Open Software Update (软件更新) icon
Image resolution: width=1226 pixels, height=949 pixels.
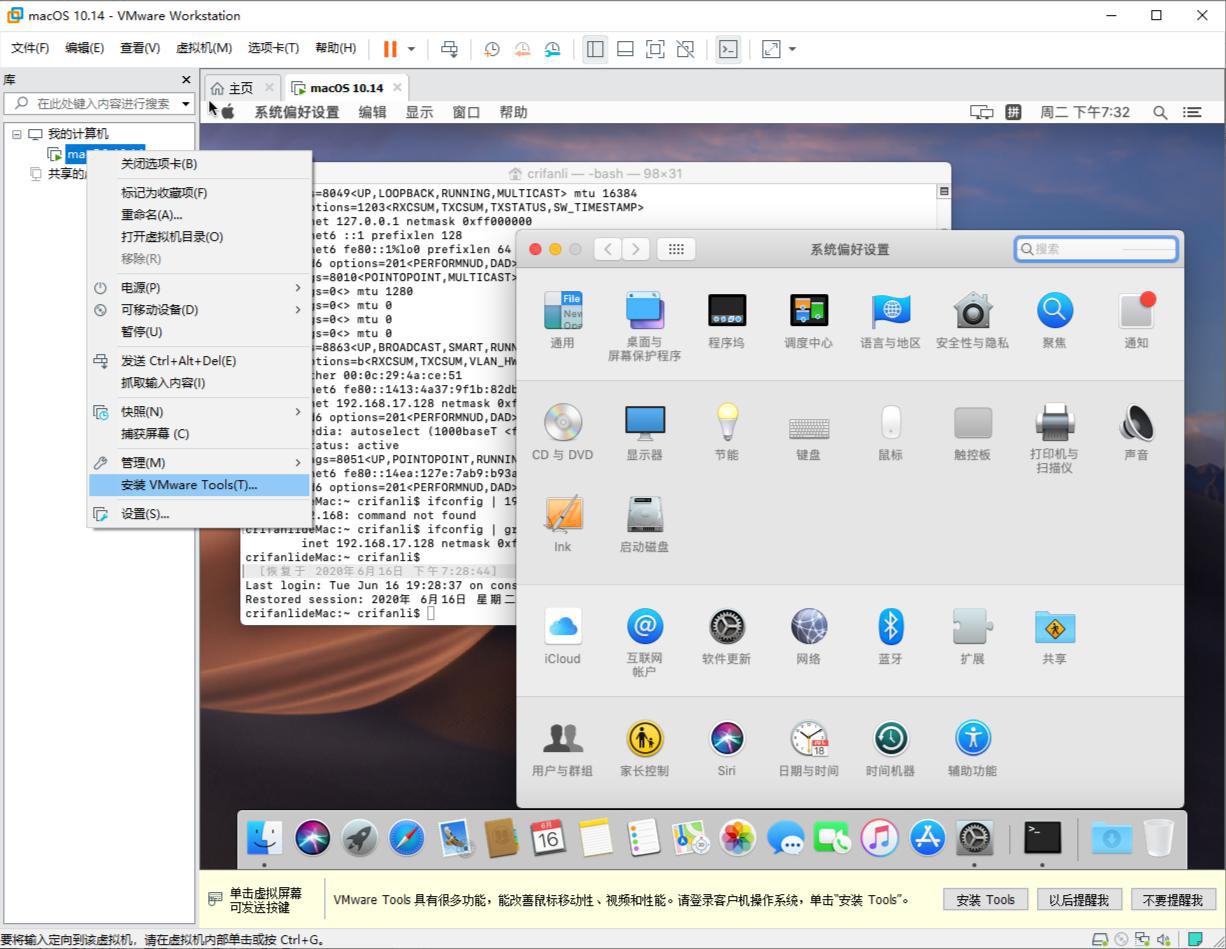coord(726,627)
